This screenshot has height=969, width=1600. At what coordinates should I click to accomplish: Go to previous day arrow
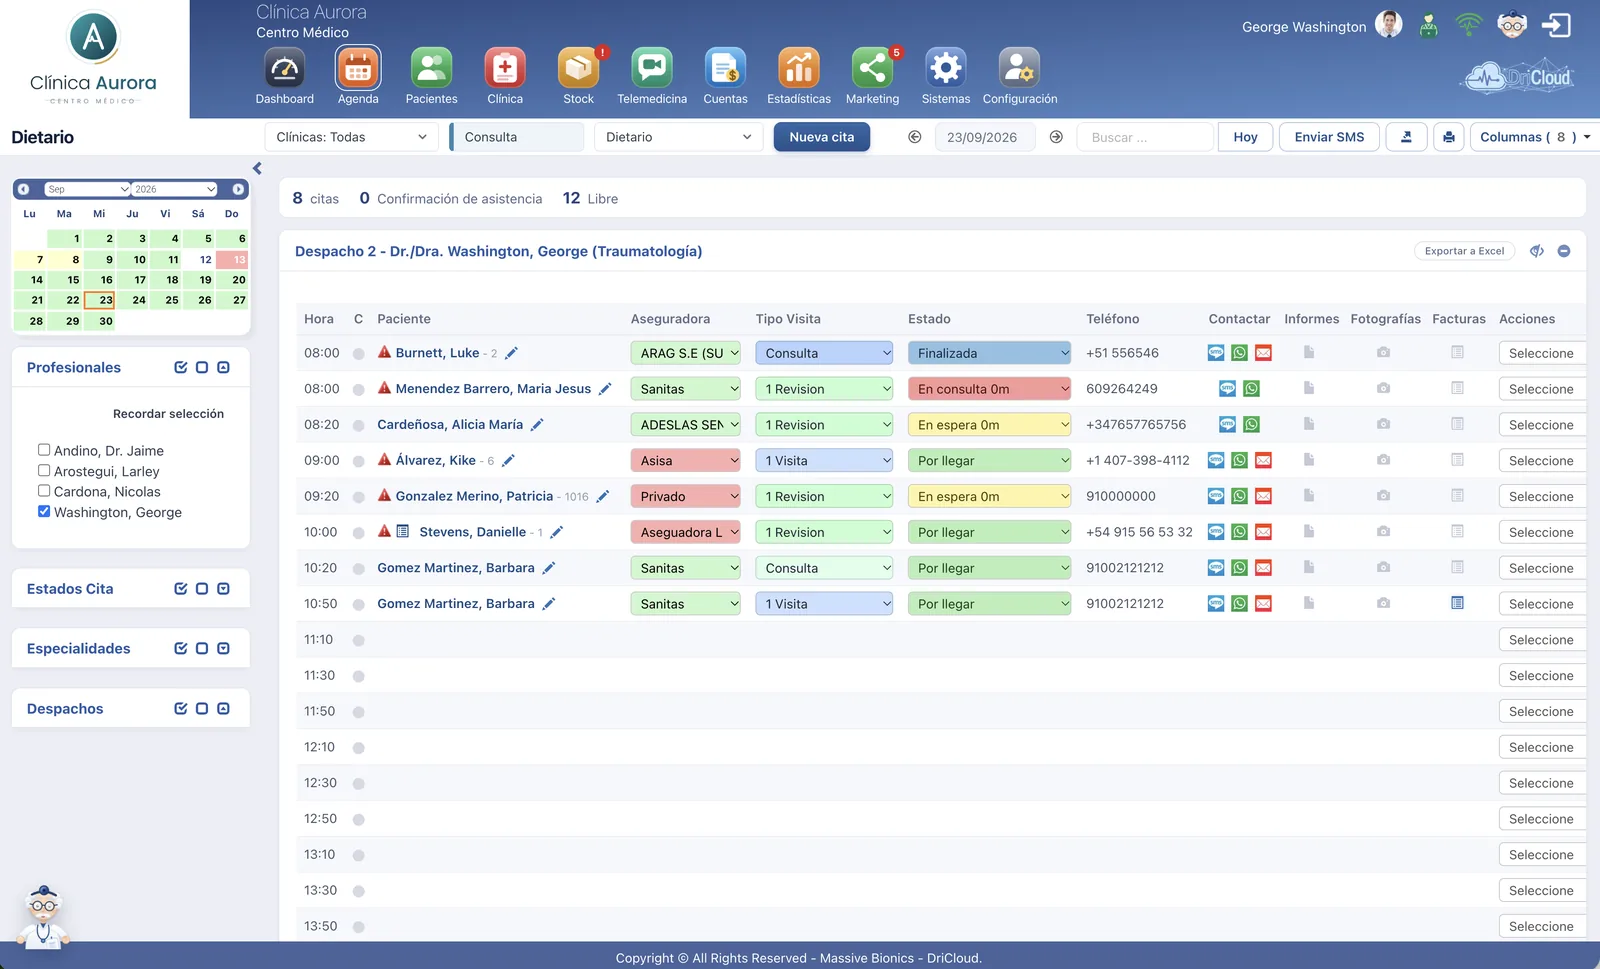click(x=914, y=137)
